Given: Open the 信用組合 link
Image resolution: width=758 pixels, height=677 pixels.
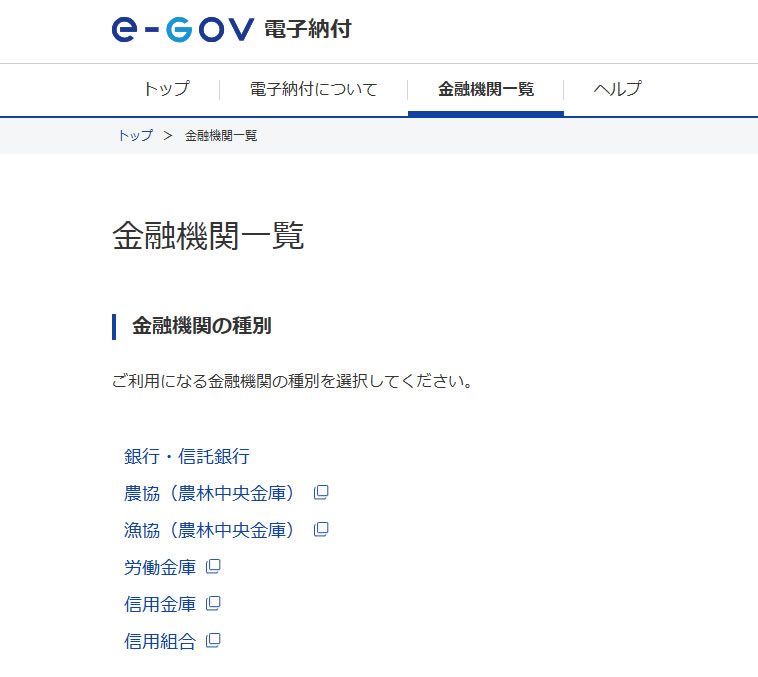Looking at the screenshot, I should point(160,642).
